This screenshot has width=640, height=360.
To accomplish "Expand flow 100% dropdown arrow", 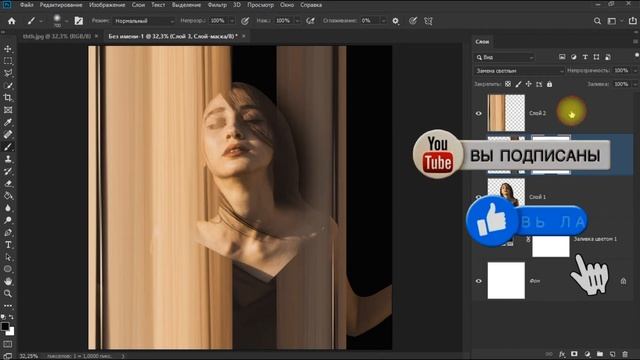I will tap(297, 21).
